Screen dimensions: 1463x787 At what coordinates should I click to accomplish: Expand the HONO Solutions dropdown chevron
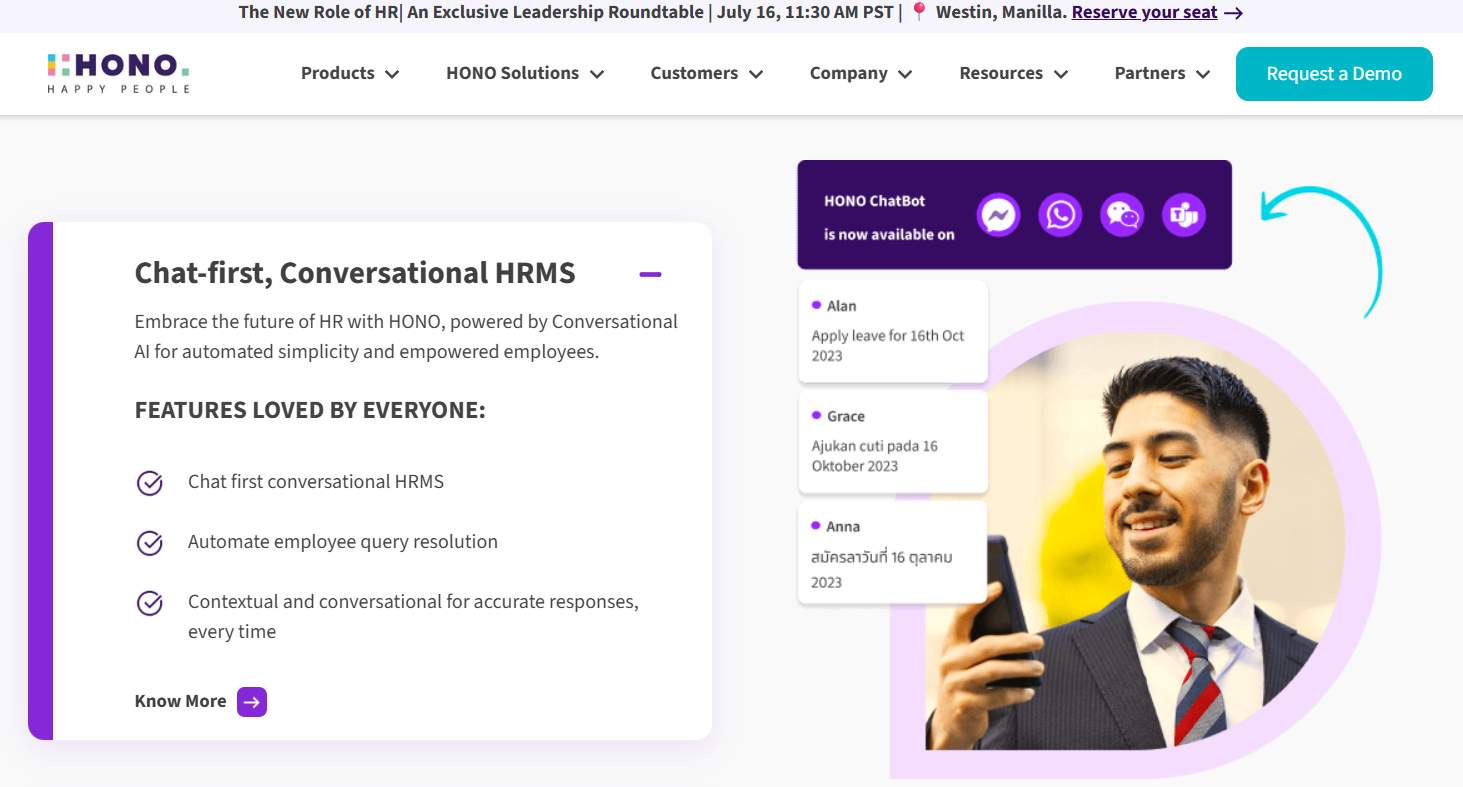[x=597, y=74]
